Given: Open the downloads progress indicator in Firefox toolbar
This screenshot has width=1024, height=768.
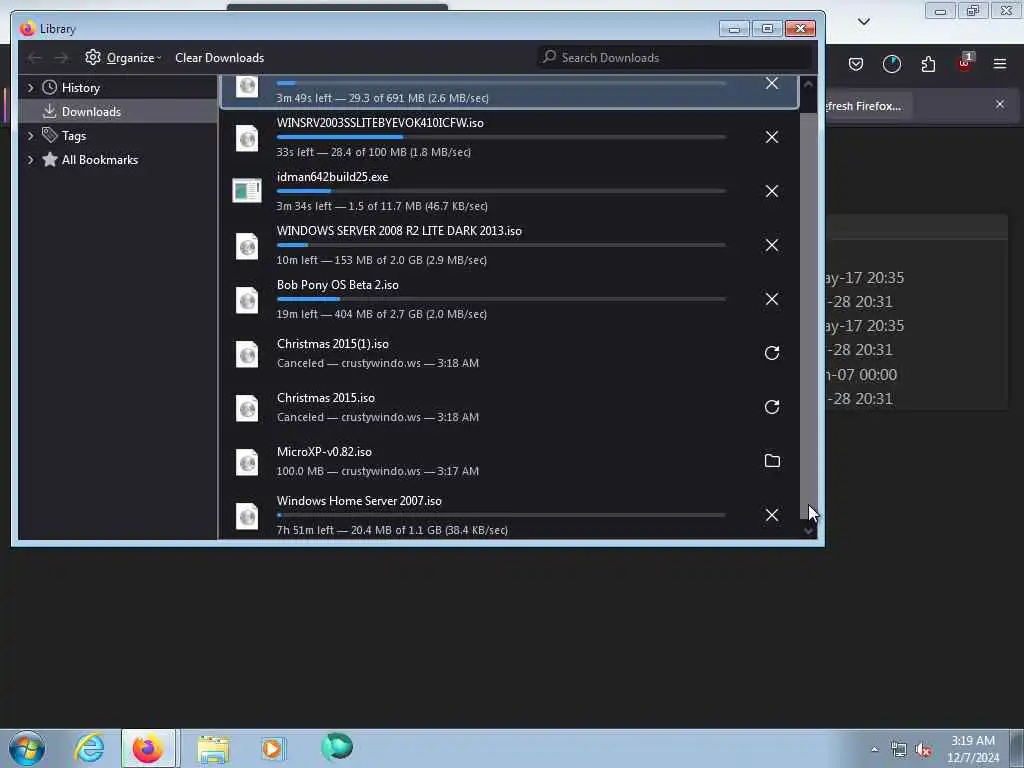Looking at the screenshot, I should 891,64.
